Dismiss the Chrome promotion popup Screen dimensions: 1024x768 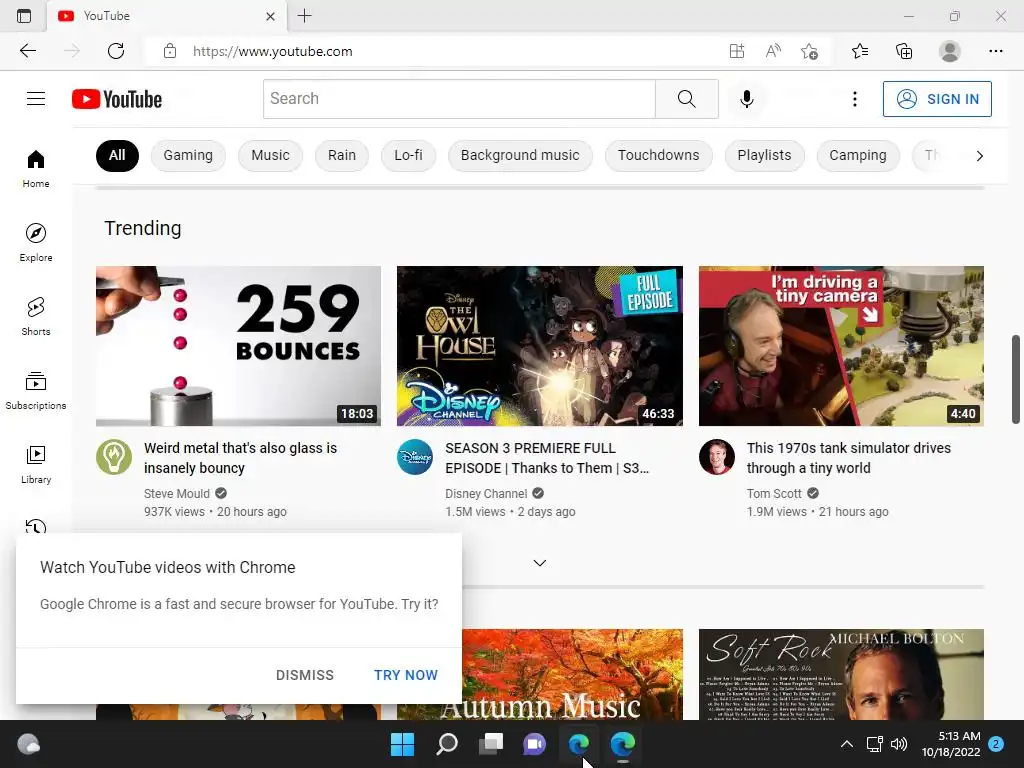click(x=305, y=675)
